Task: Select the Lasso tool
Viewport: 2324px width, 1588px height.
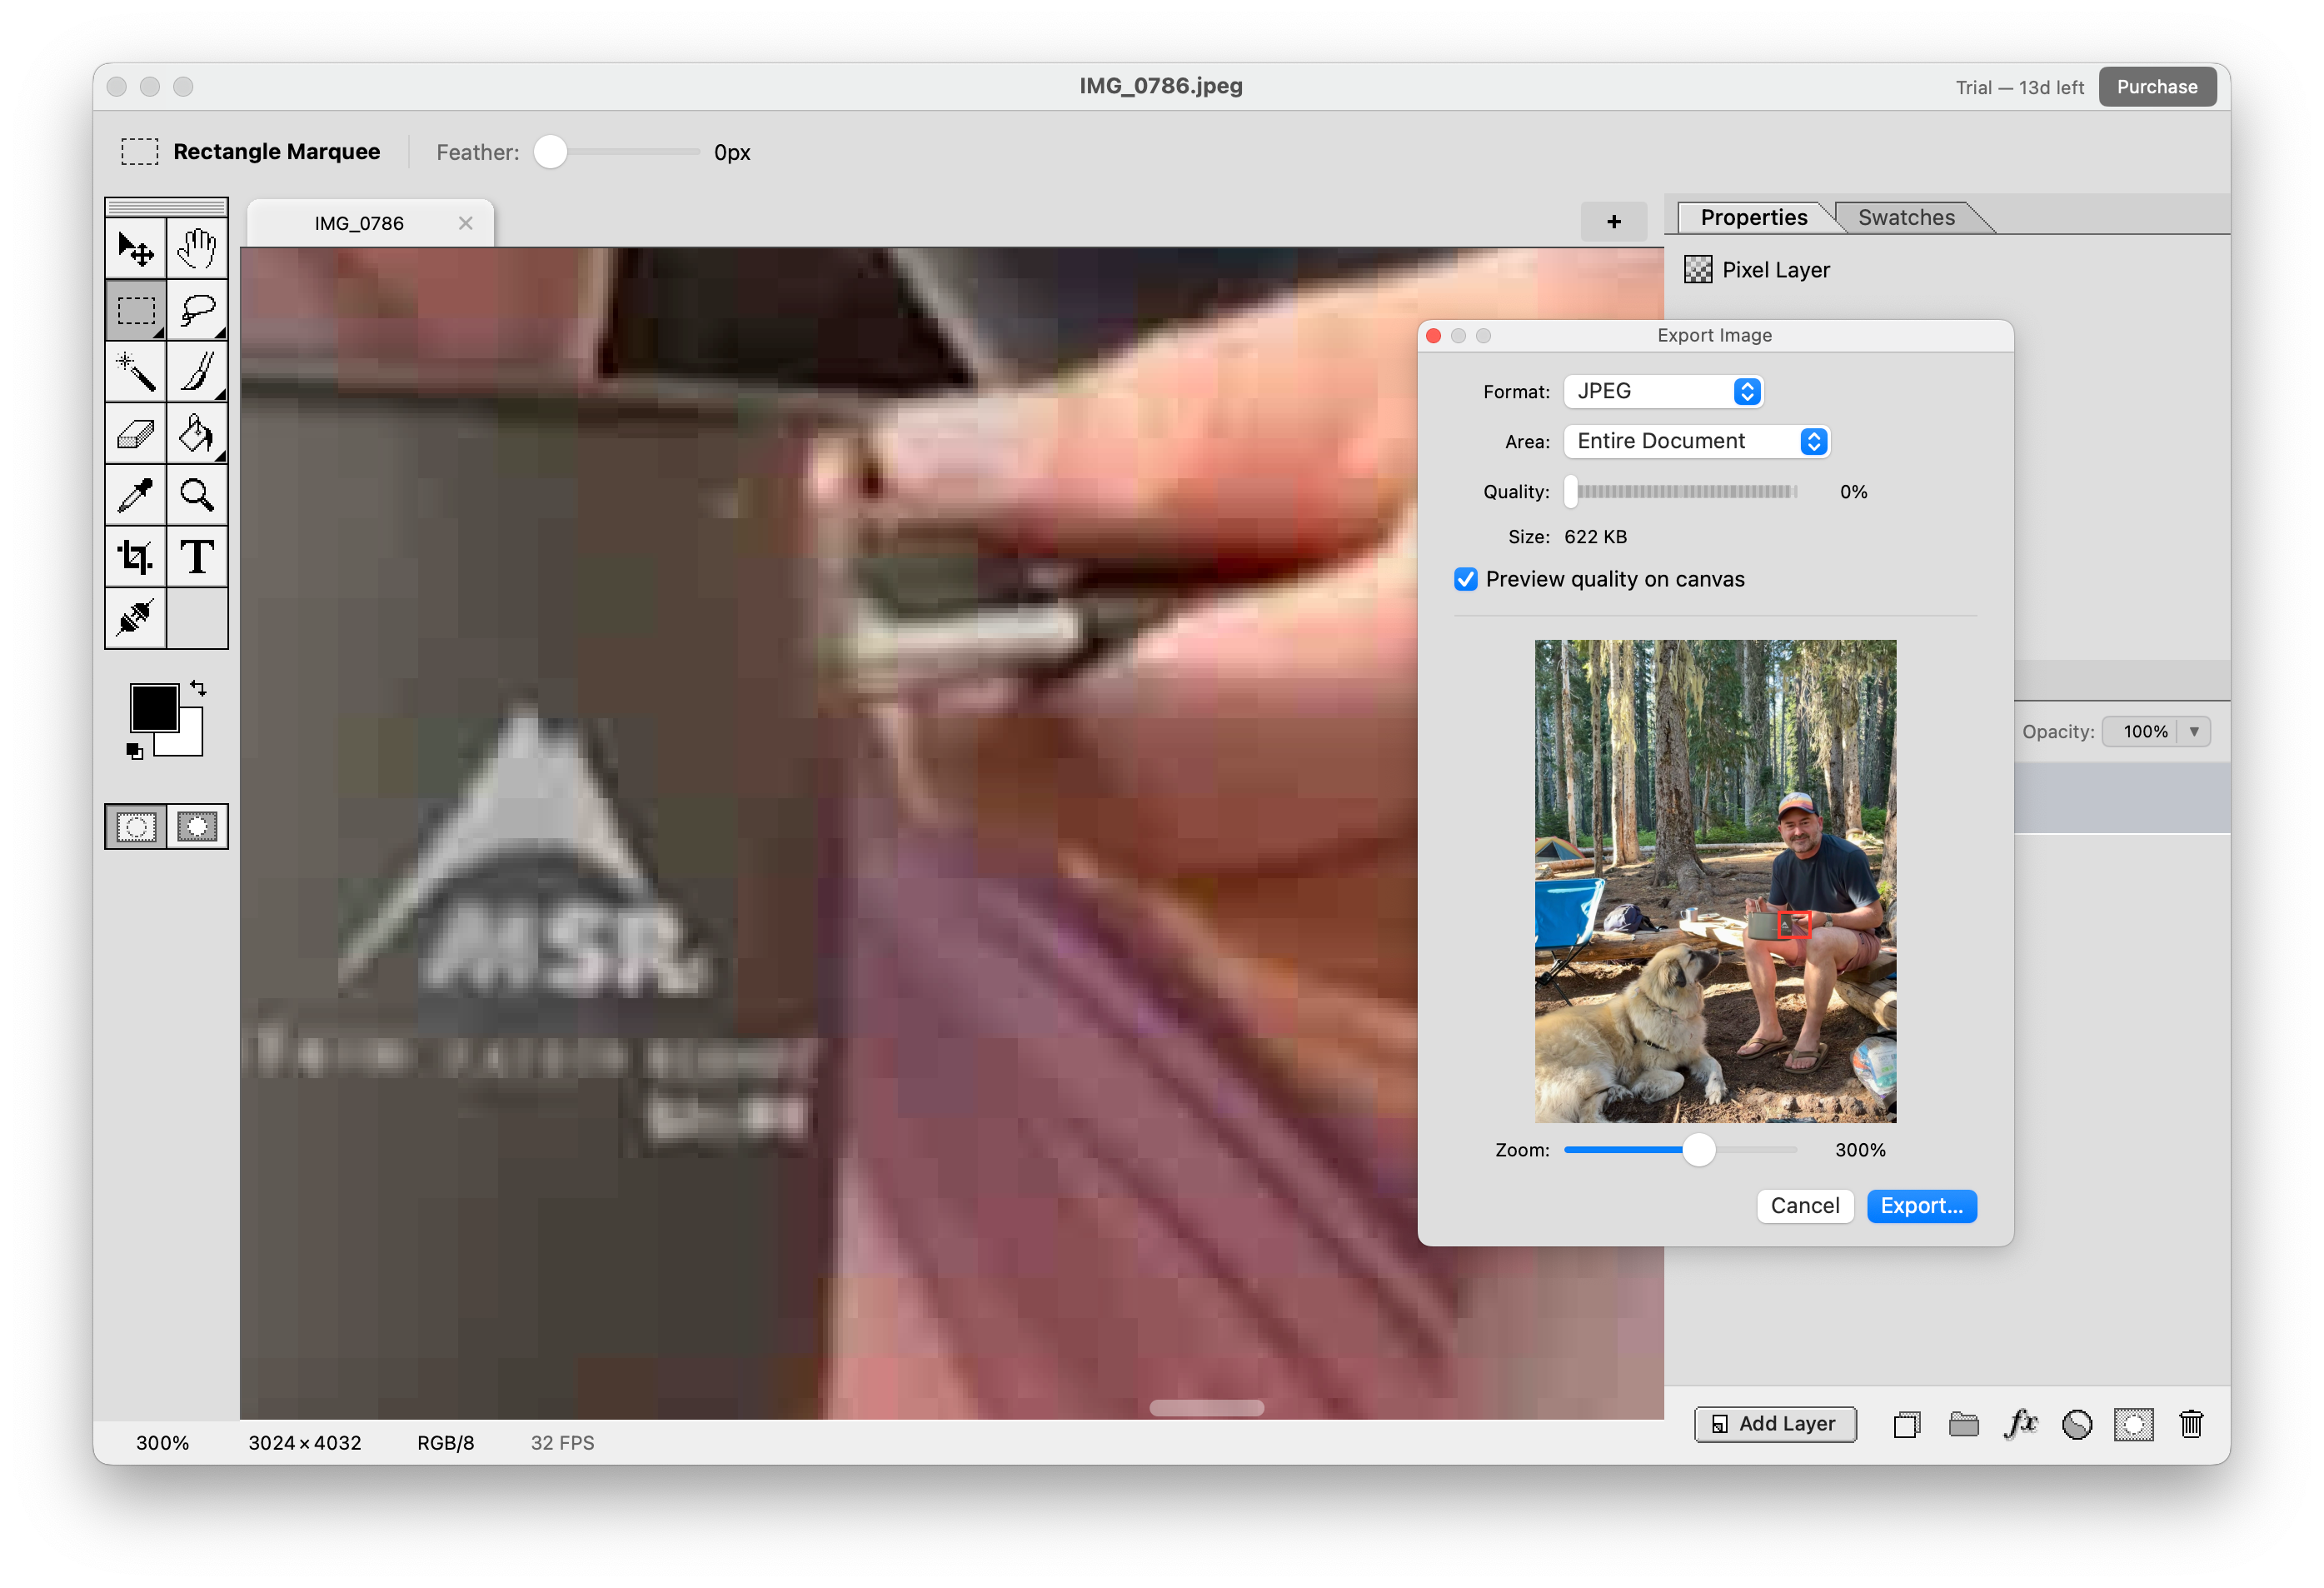Action: [x=197, y=310]
